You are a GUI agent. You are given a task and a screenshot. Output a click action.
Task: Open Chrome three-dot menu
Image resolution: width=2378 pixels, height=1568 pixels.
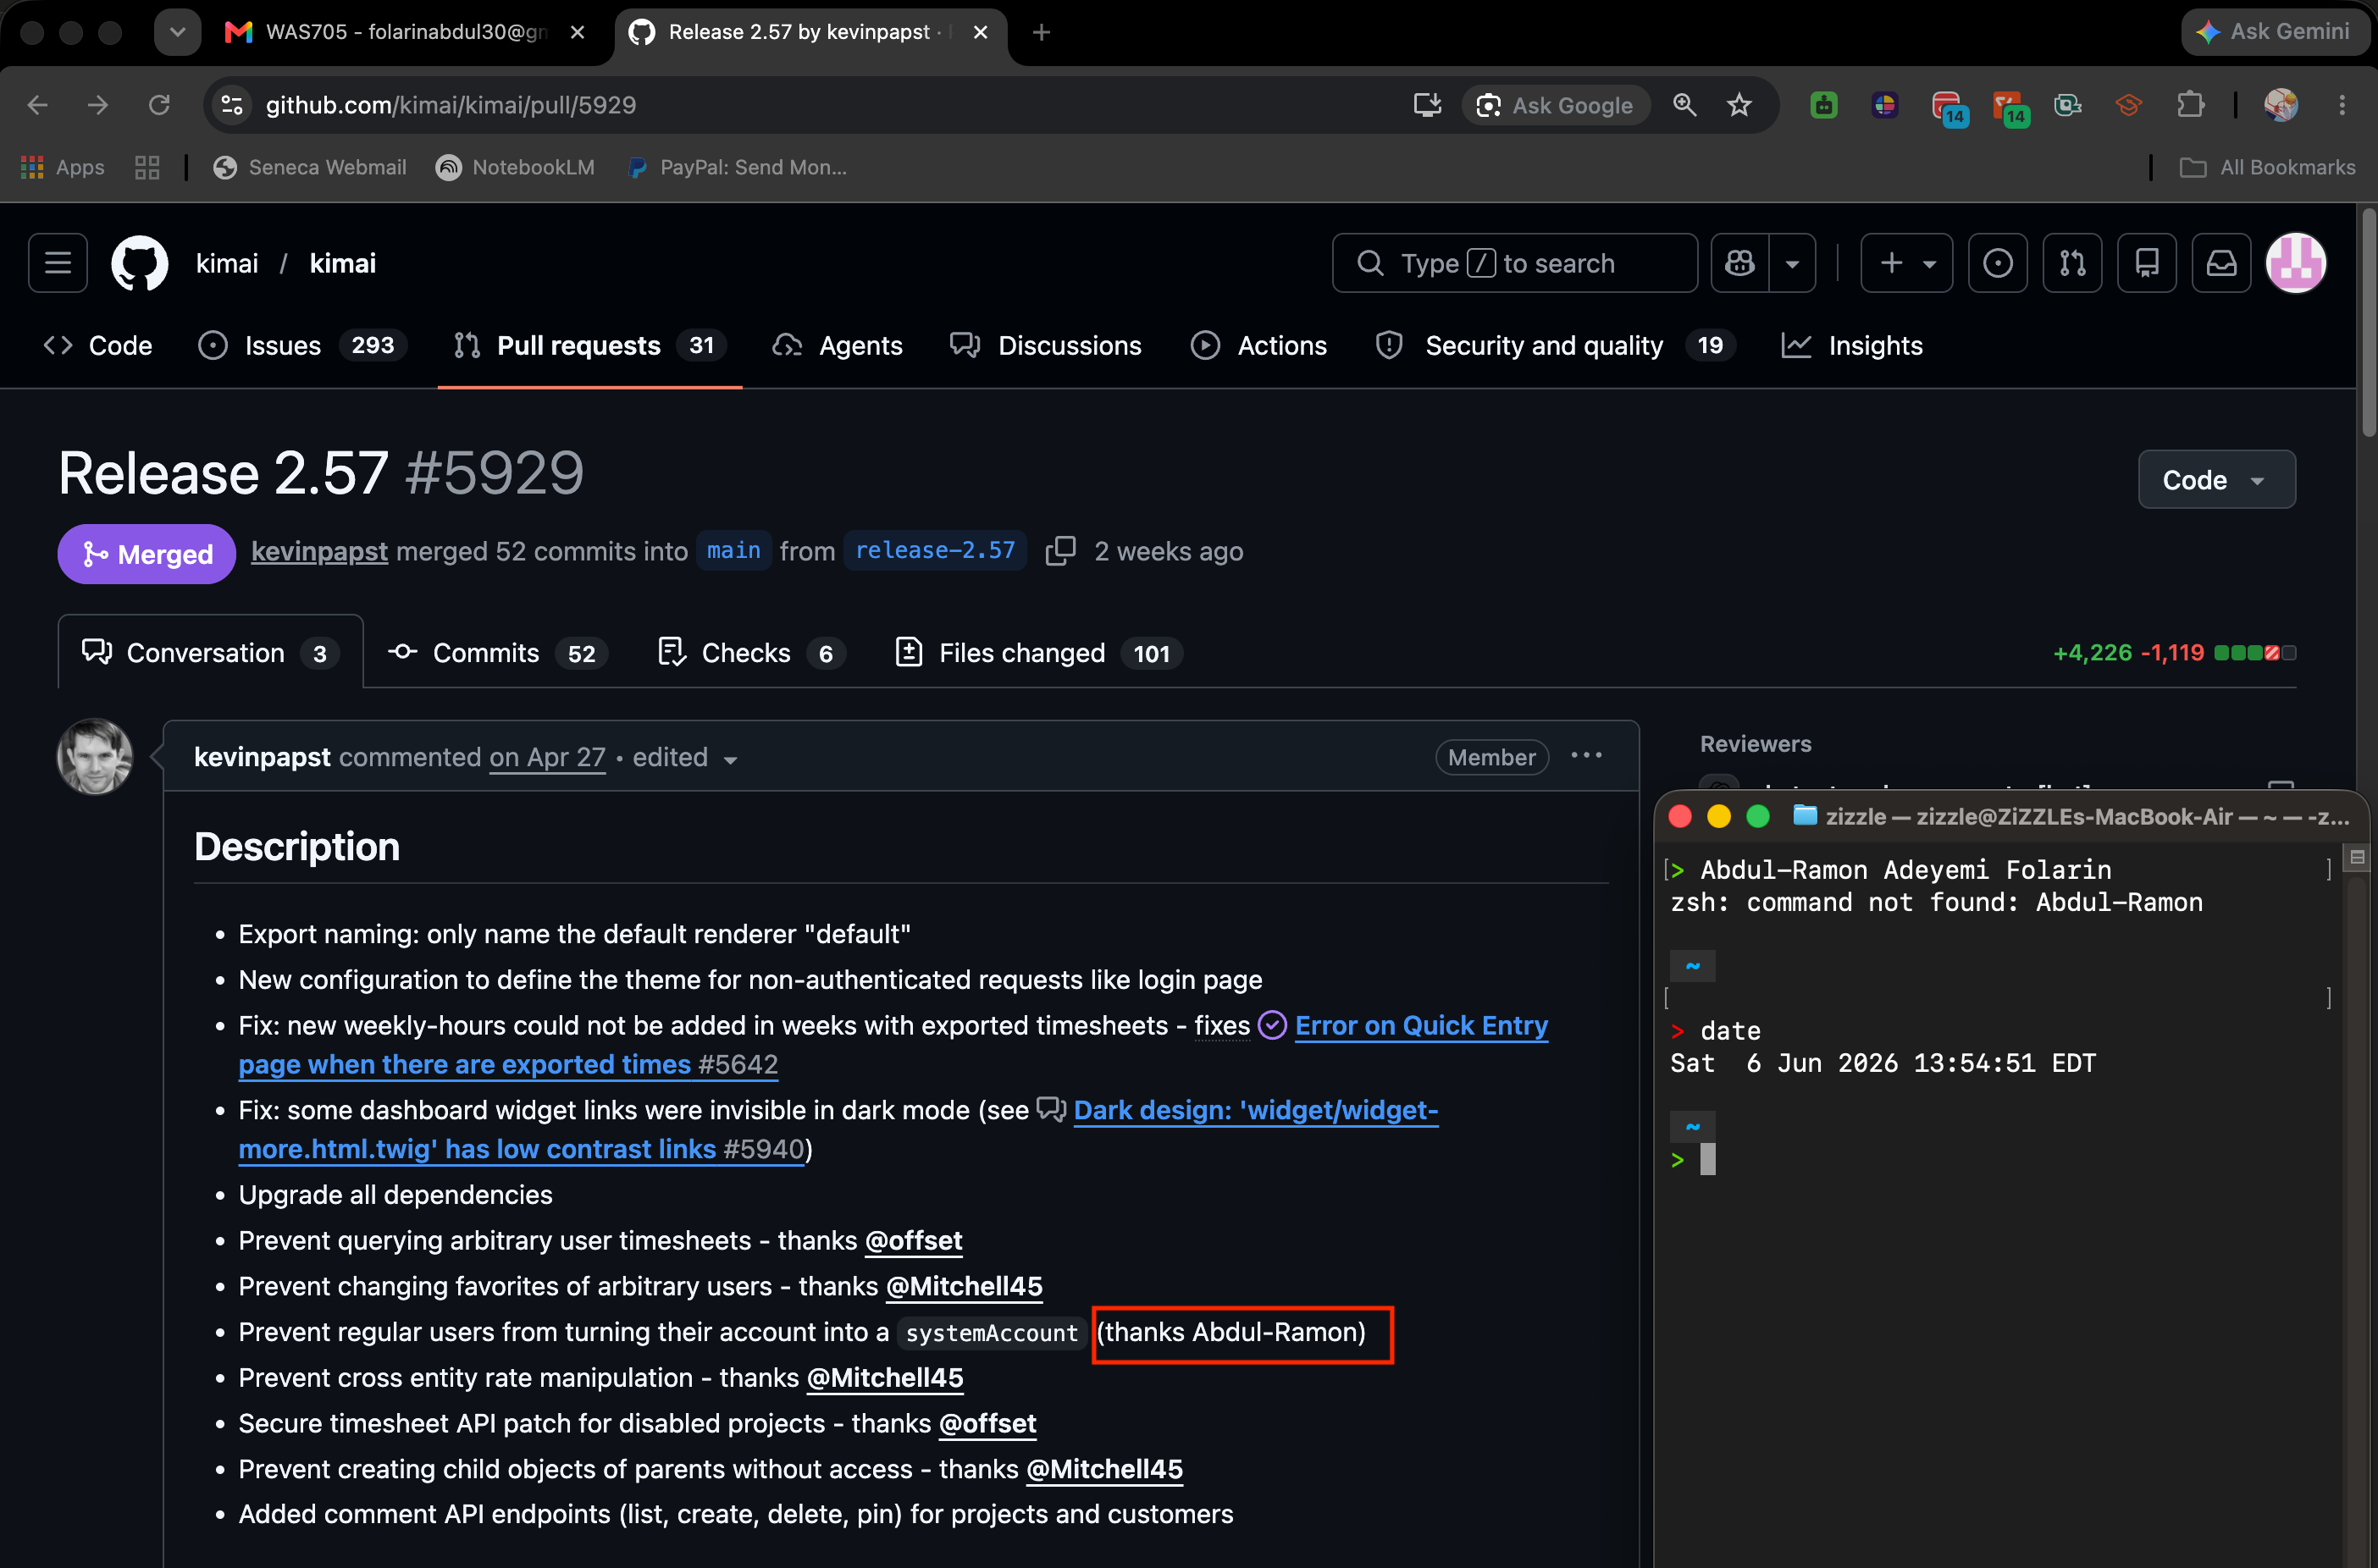click(2342, 105)
